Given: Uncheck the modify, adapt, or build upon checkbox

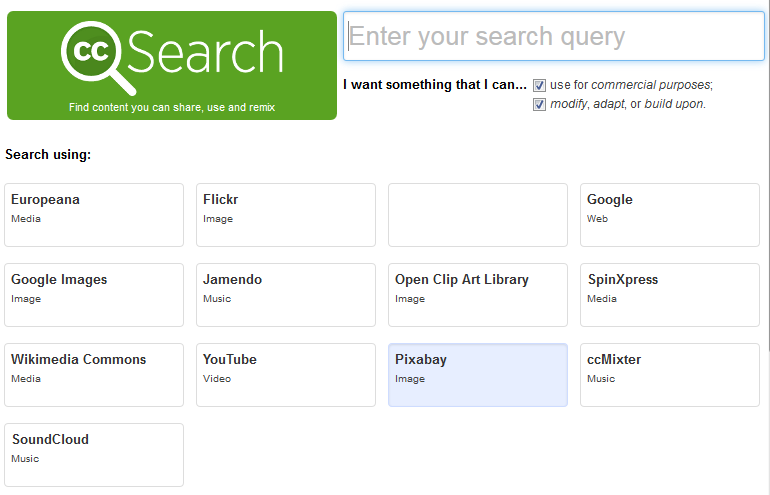Looking at the screenshot, I should [539, 105].
